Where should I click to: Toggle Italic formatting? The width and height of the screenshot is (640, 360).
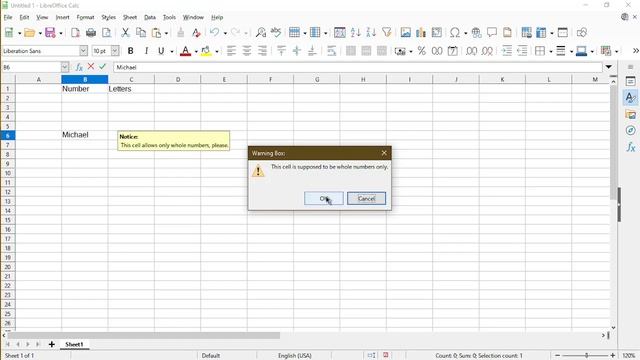(146, 51)
